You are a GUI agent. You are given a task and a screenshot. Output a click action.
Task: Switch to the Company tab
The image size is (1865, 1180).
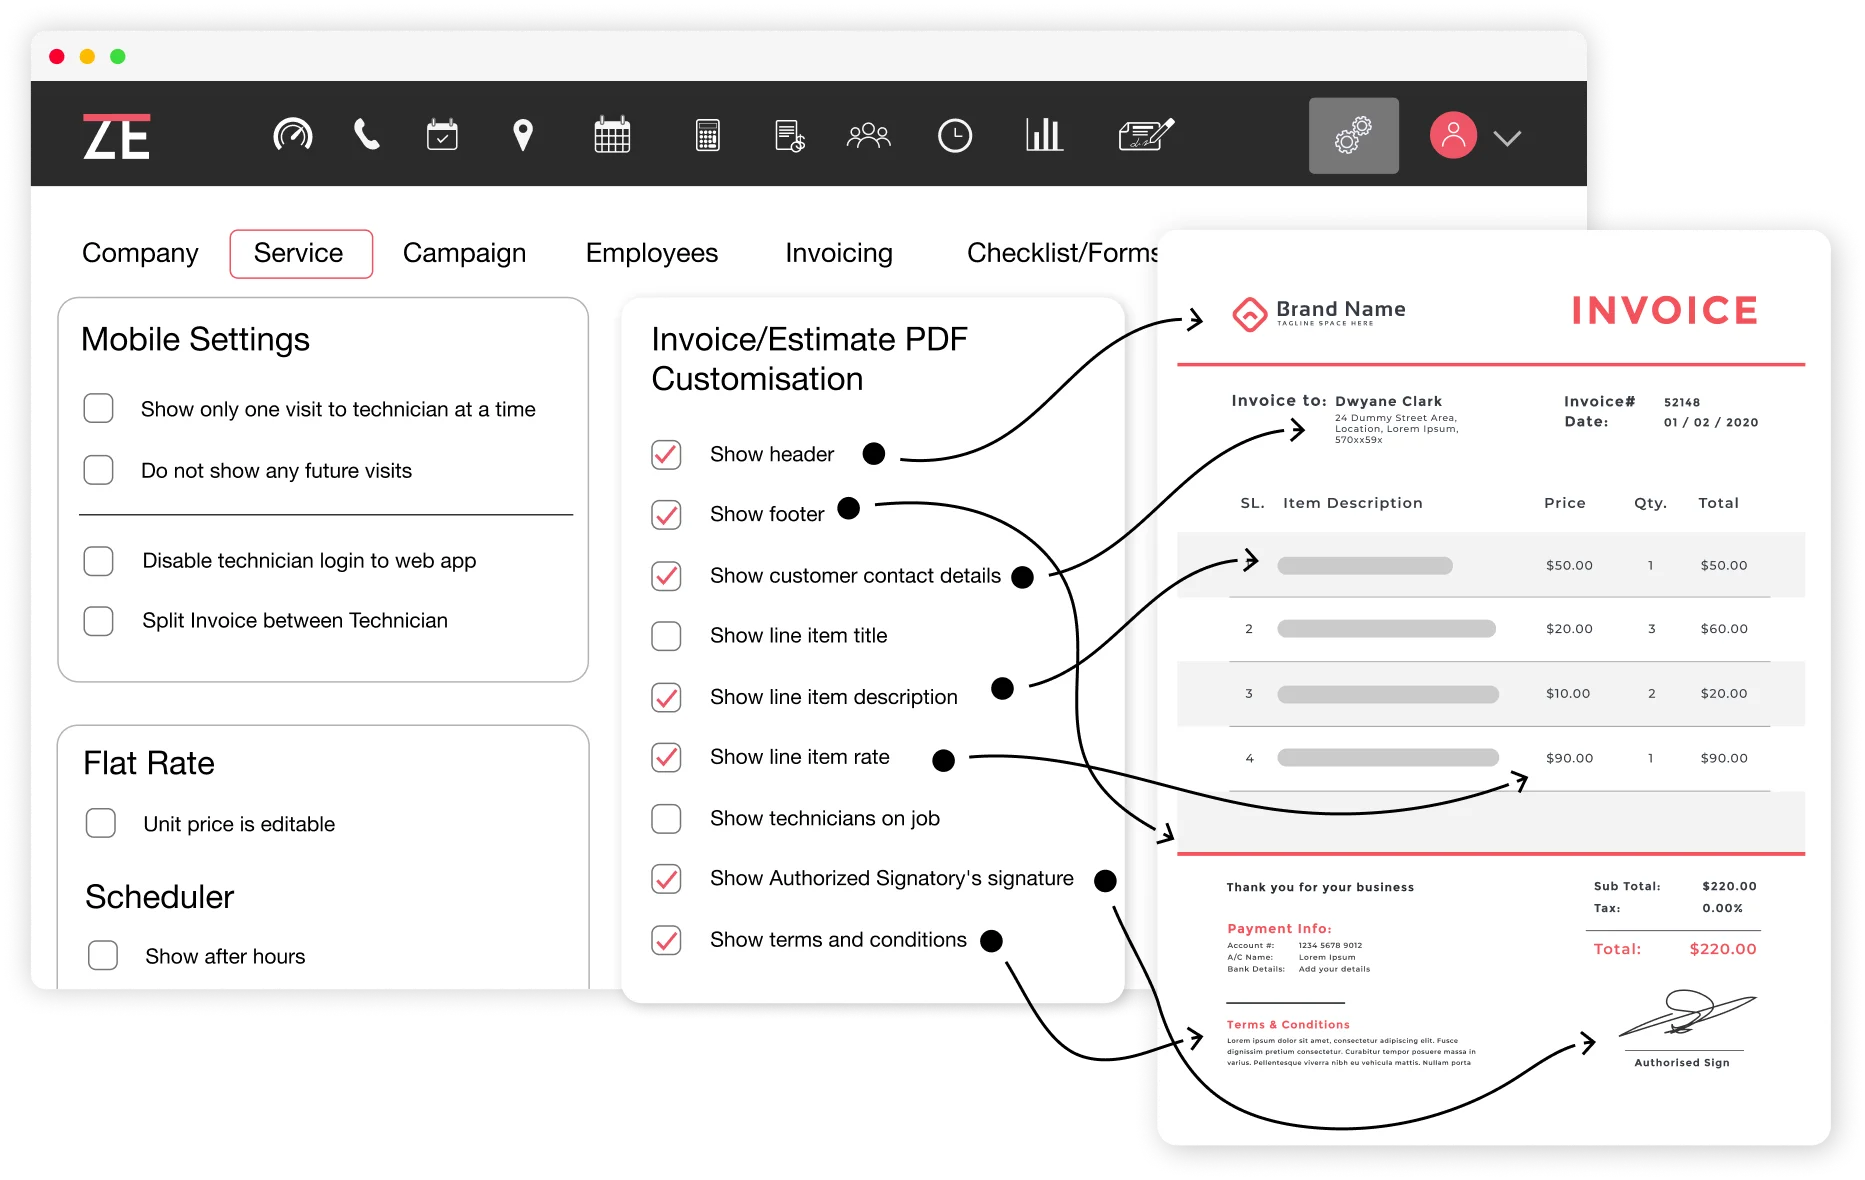[x=140, y=253]
